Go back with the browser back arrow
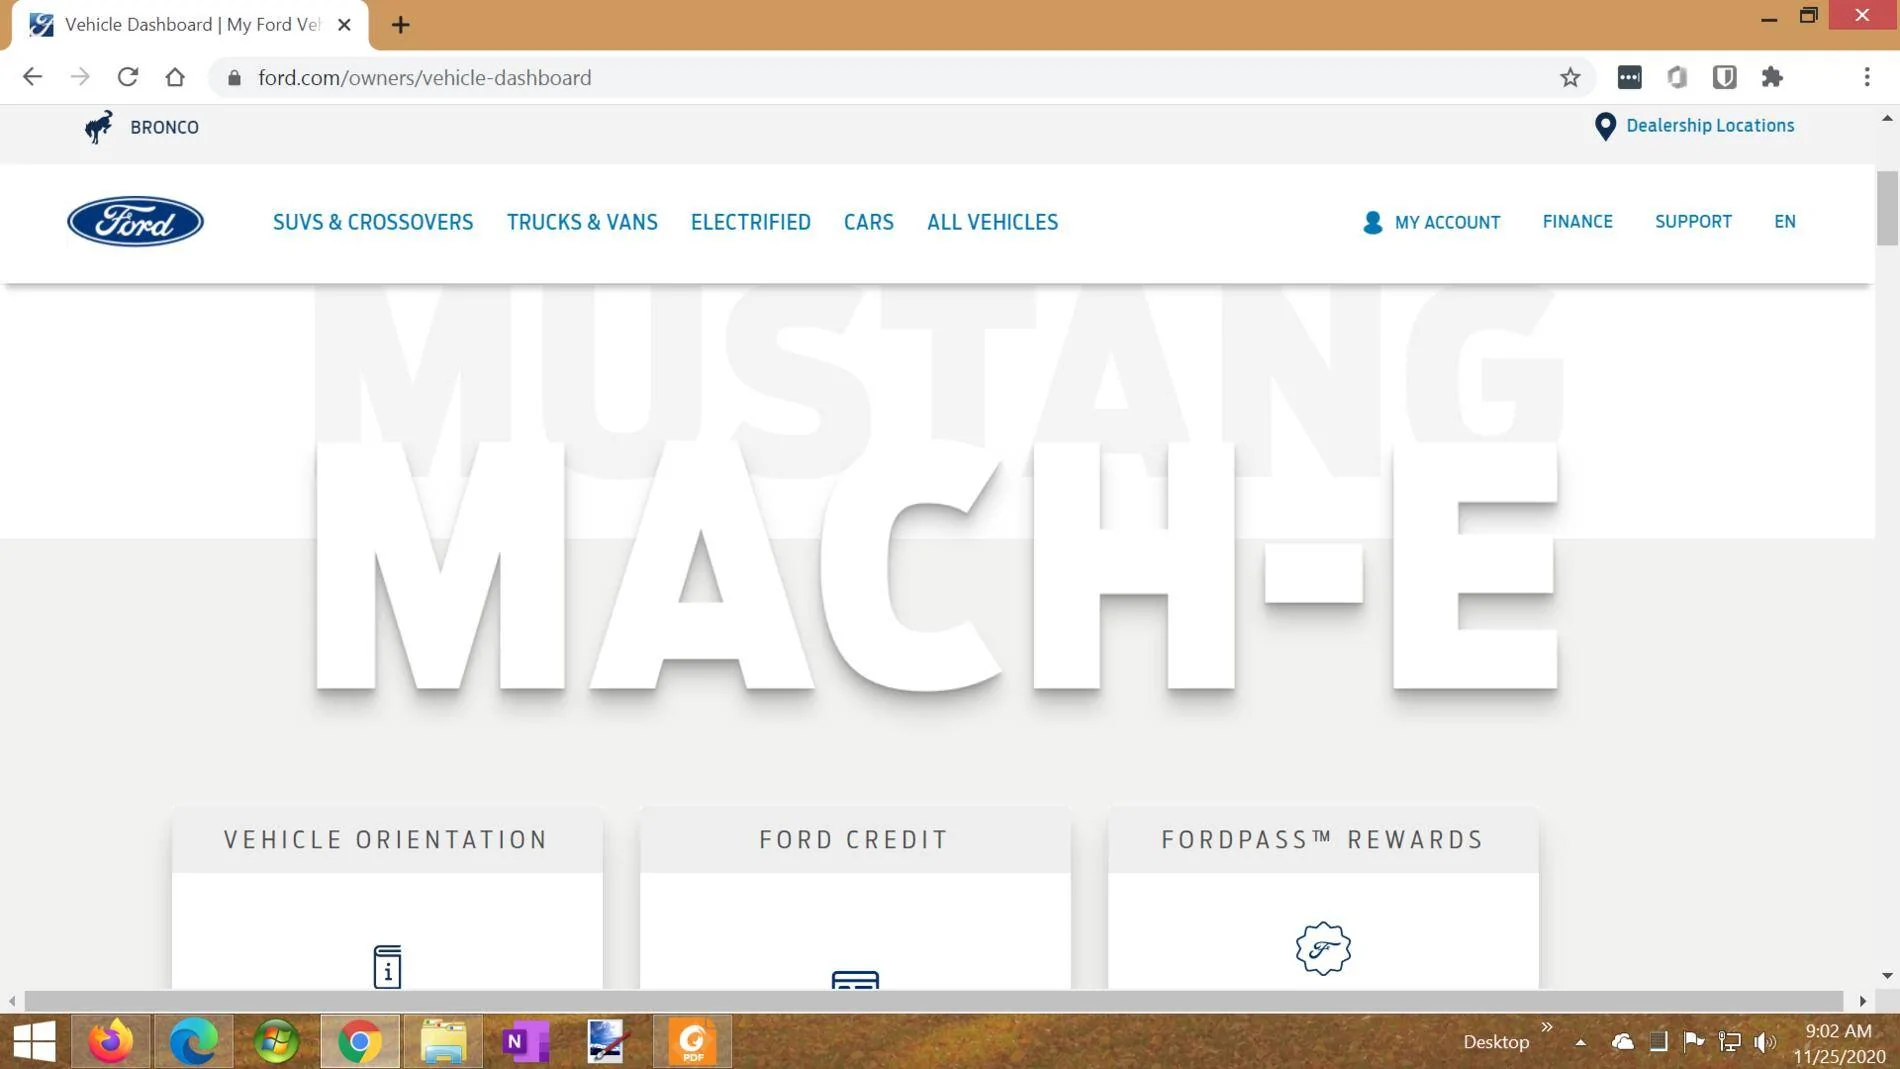The width and height of the screenshot is (1900, 1069). [32, 77]
